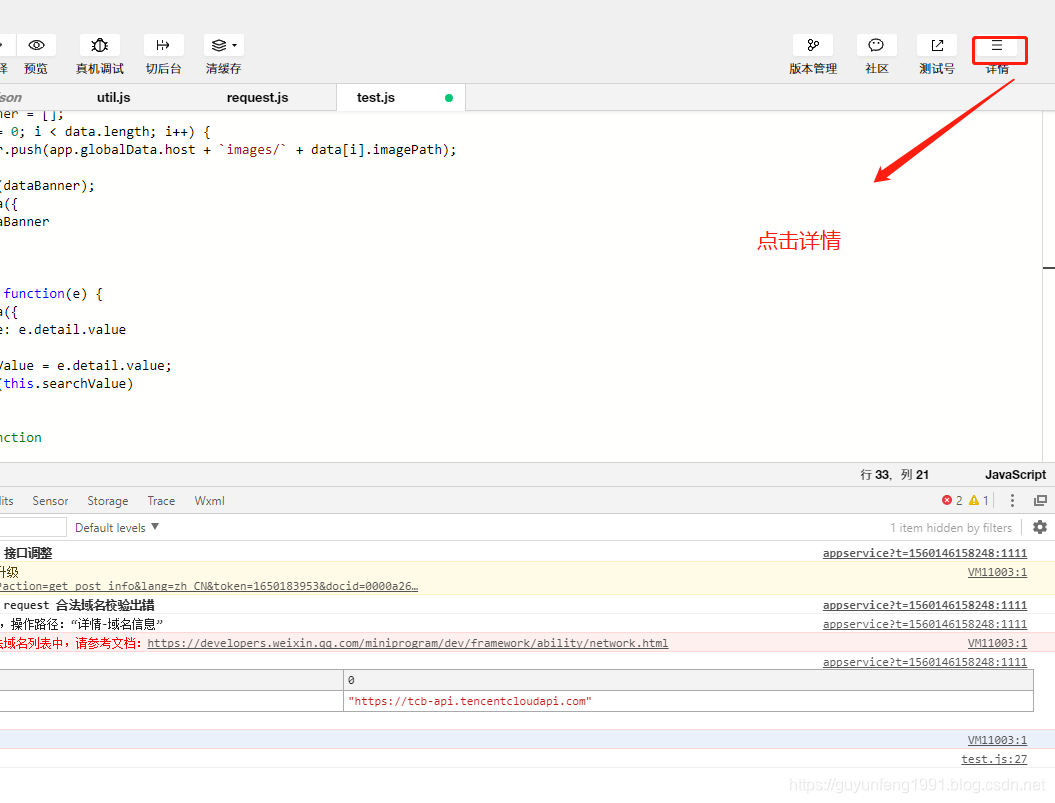This screenshot has width=1055, height=803.
Task: Open the devtools three-dot more menu
Action: pos(1012,500)
